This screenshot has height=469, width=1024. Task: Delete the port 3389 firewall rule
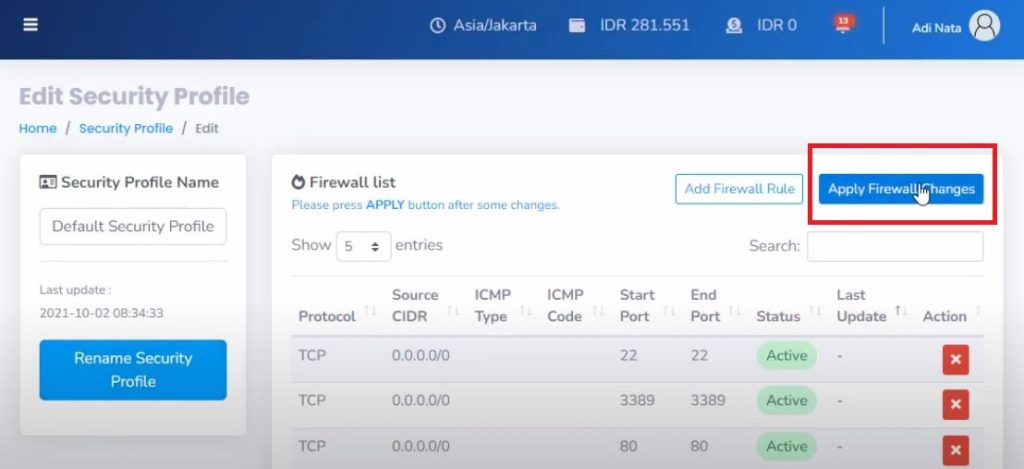pos(955,404)
